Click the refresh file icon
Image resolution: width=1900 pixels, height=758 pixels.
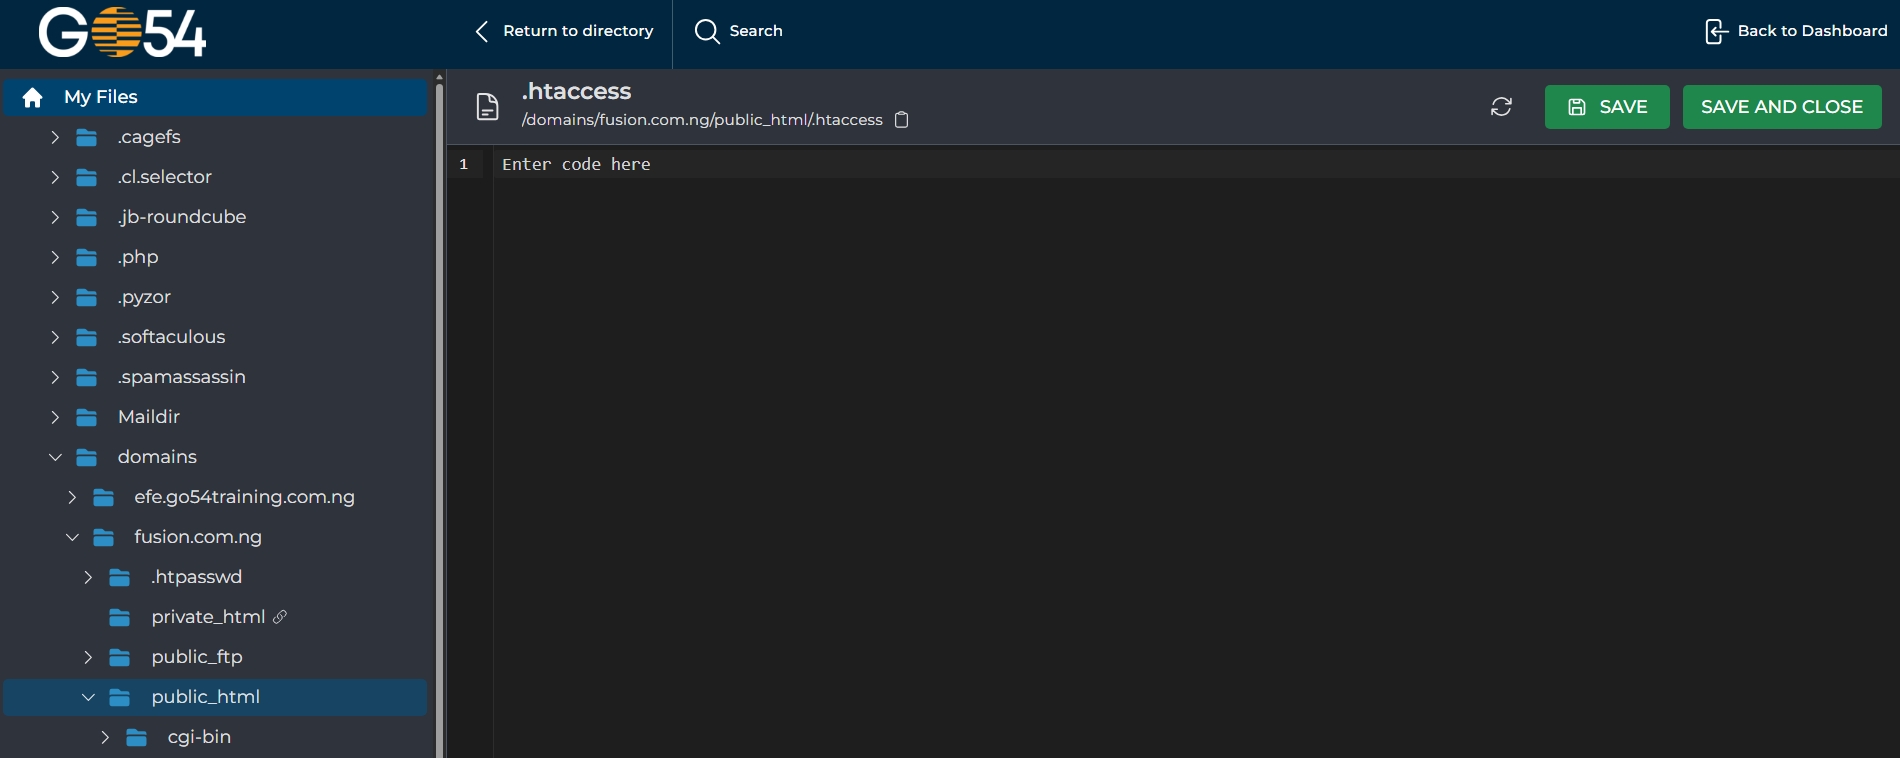1501,107
